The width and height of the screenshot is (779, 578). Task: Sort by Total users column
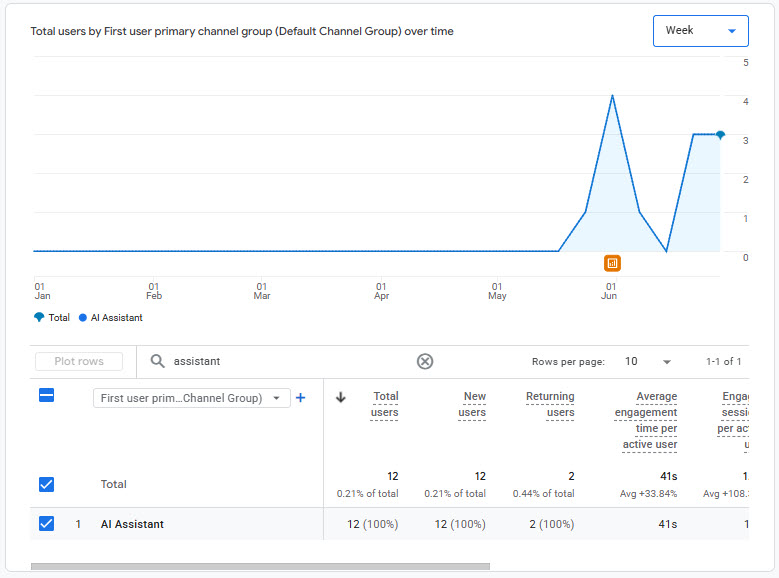(x=385, y=404)
